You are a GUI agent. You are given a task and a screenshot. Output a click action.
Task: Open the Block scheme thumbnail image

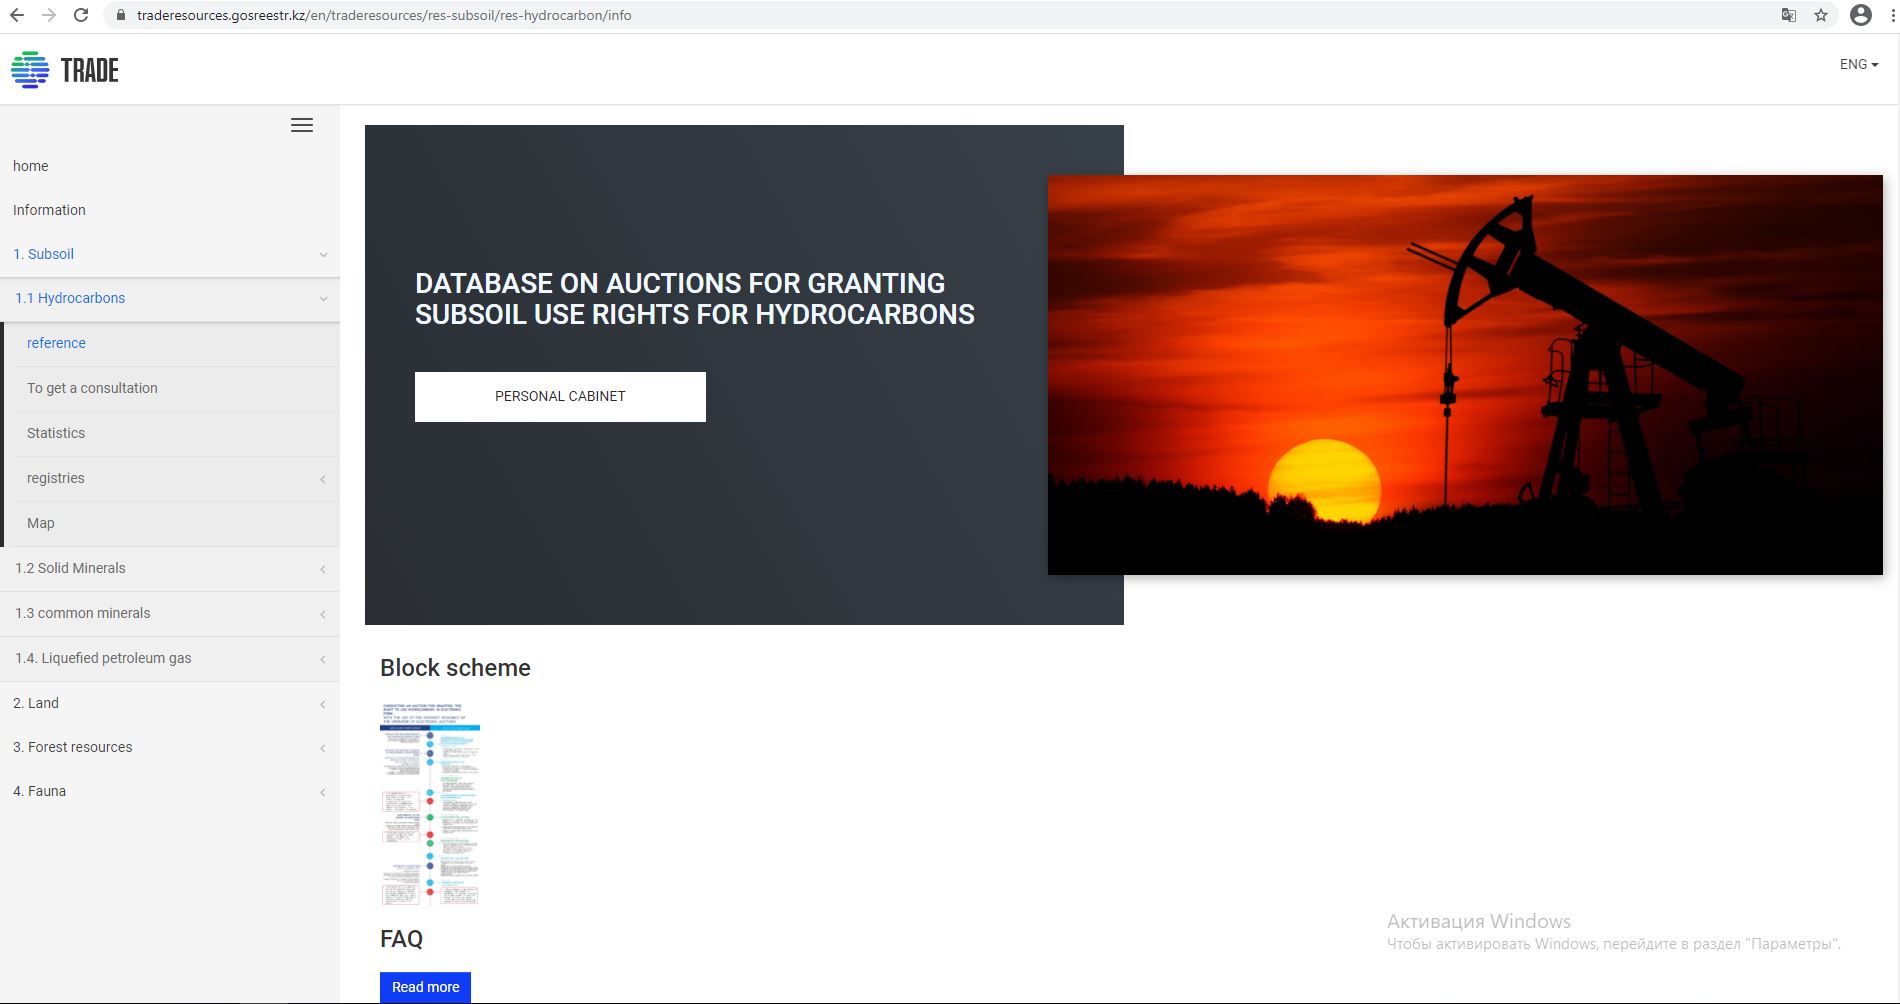(x=430, y=804)
